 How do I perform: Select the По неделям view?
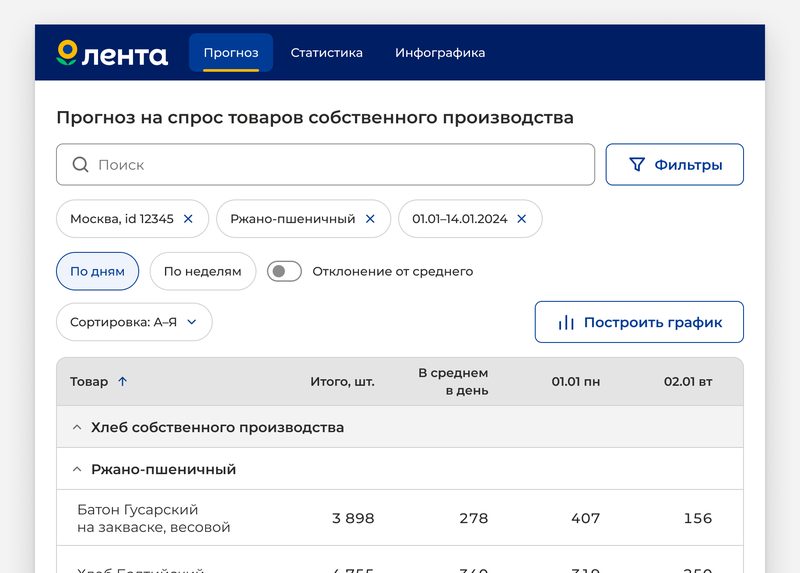pyautogui.click(x=203, y=271)
